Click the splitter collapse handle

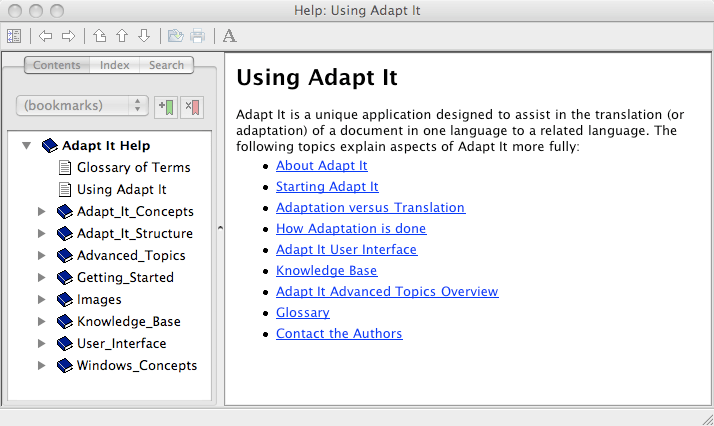click(220, 228)
